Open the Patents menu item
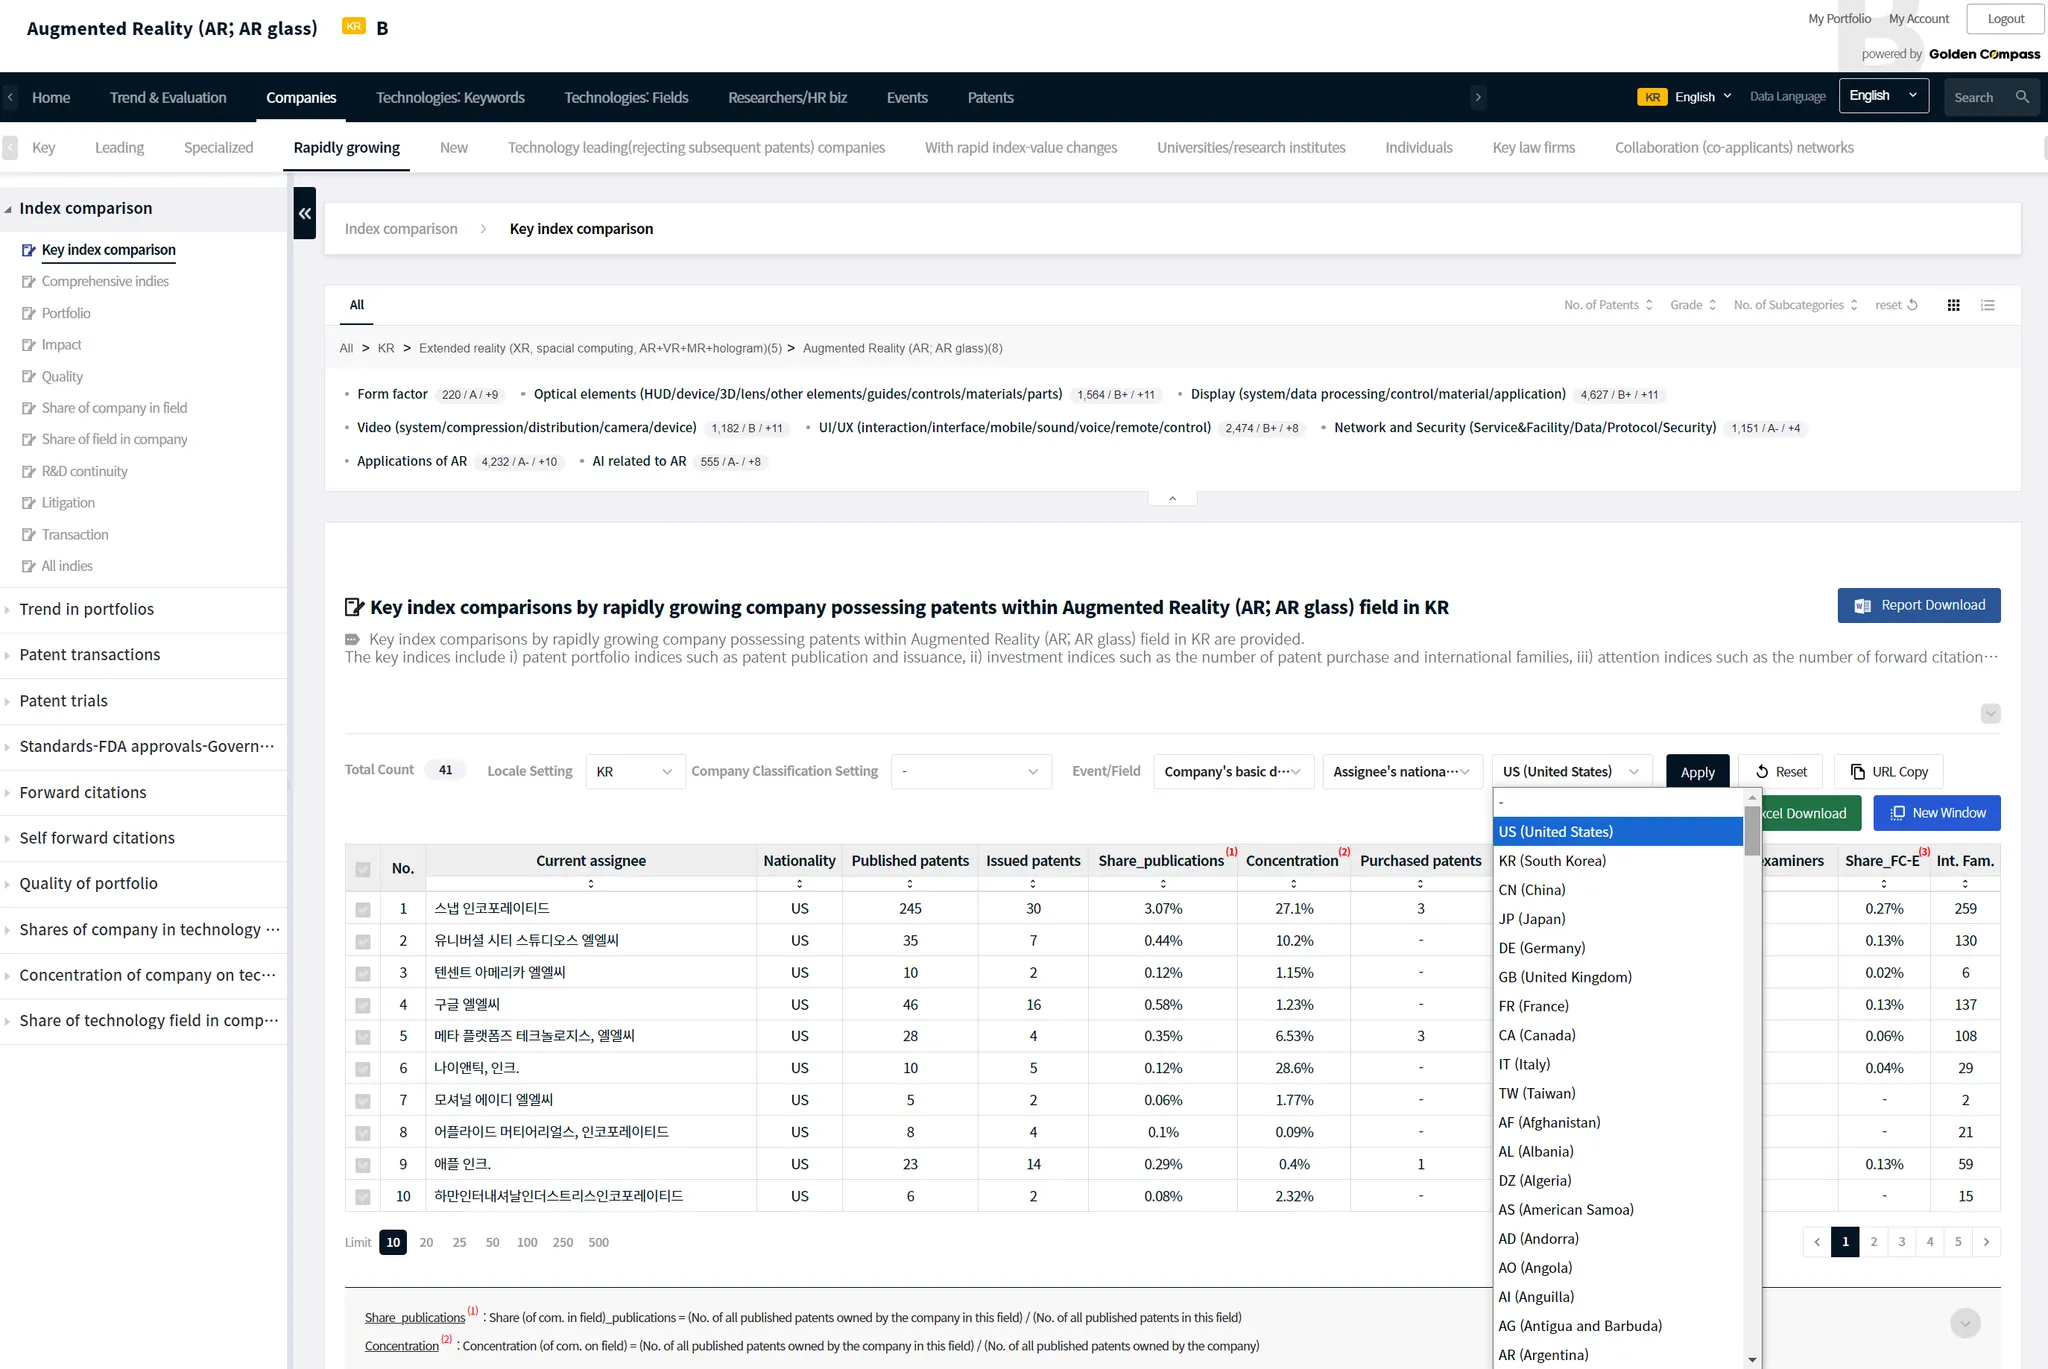Screen dimensions: 2048x1369 (990, 97)
